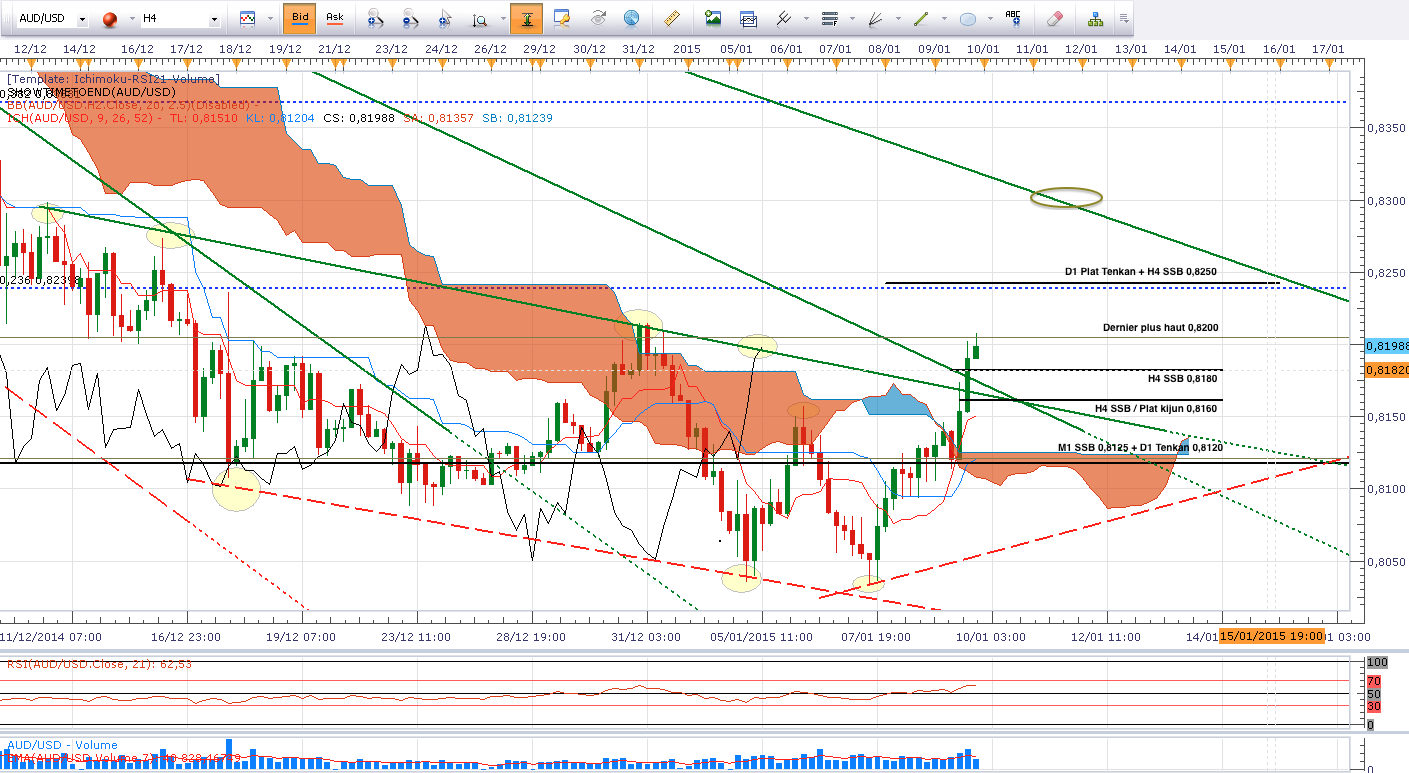The height and width of the screenshot is (773, 1409).
Task: Click the zoom out magnifier icon
Action: [411, 18]
